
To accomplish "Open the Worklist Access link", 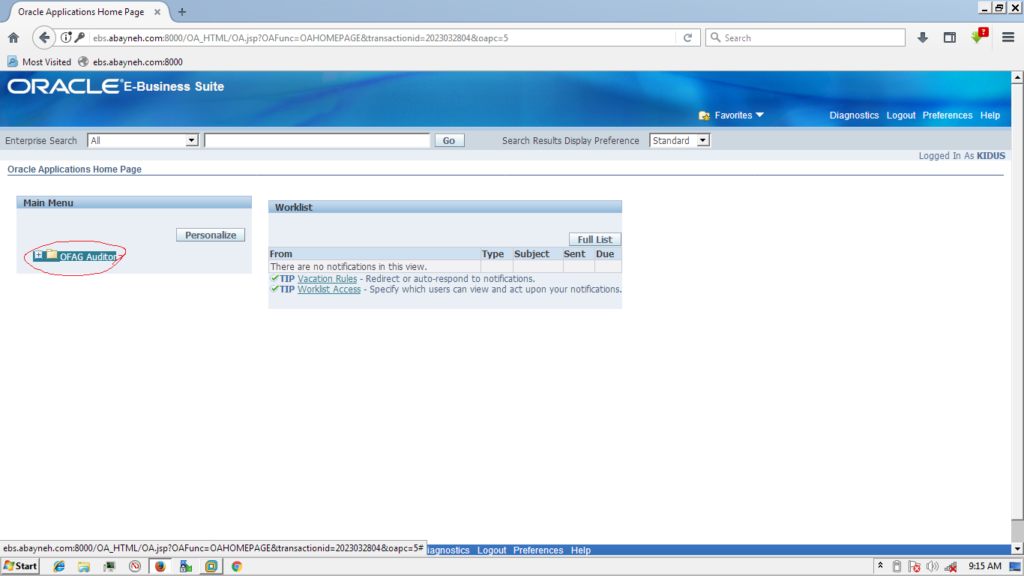I will [329, 289].
